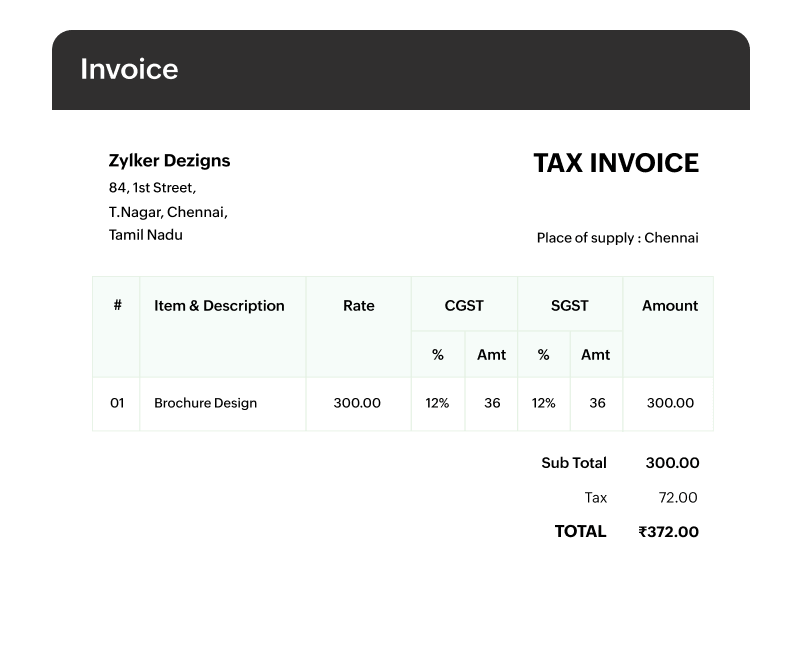The image size is (800, 646).
Task: Click the Invoice title header
Action: [129, 69]
